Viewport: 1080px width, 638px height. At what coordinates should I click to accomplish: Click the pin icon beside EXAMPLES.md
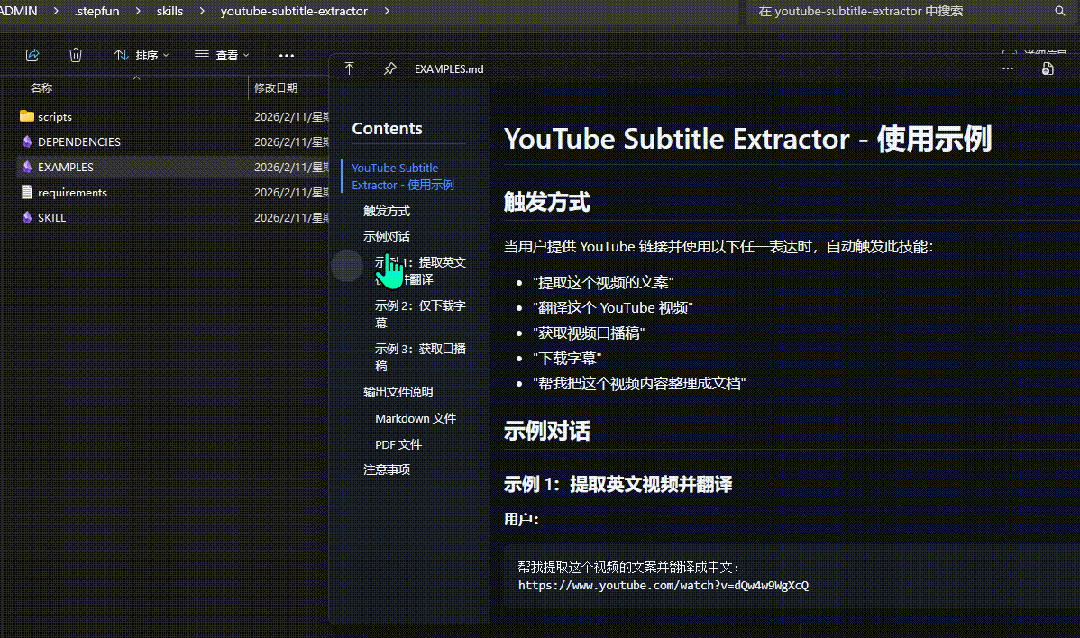pos(389,69)
